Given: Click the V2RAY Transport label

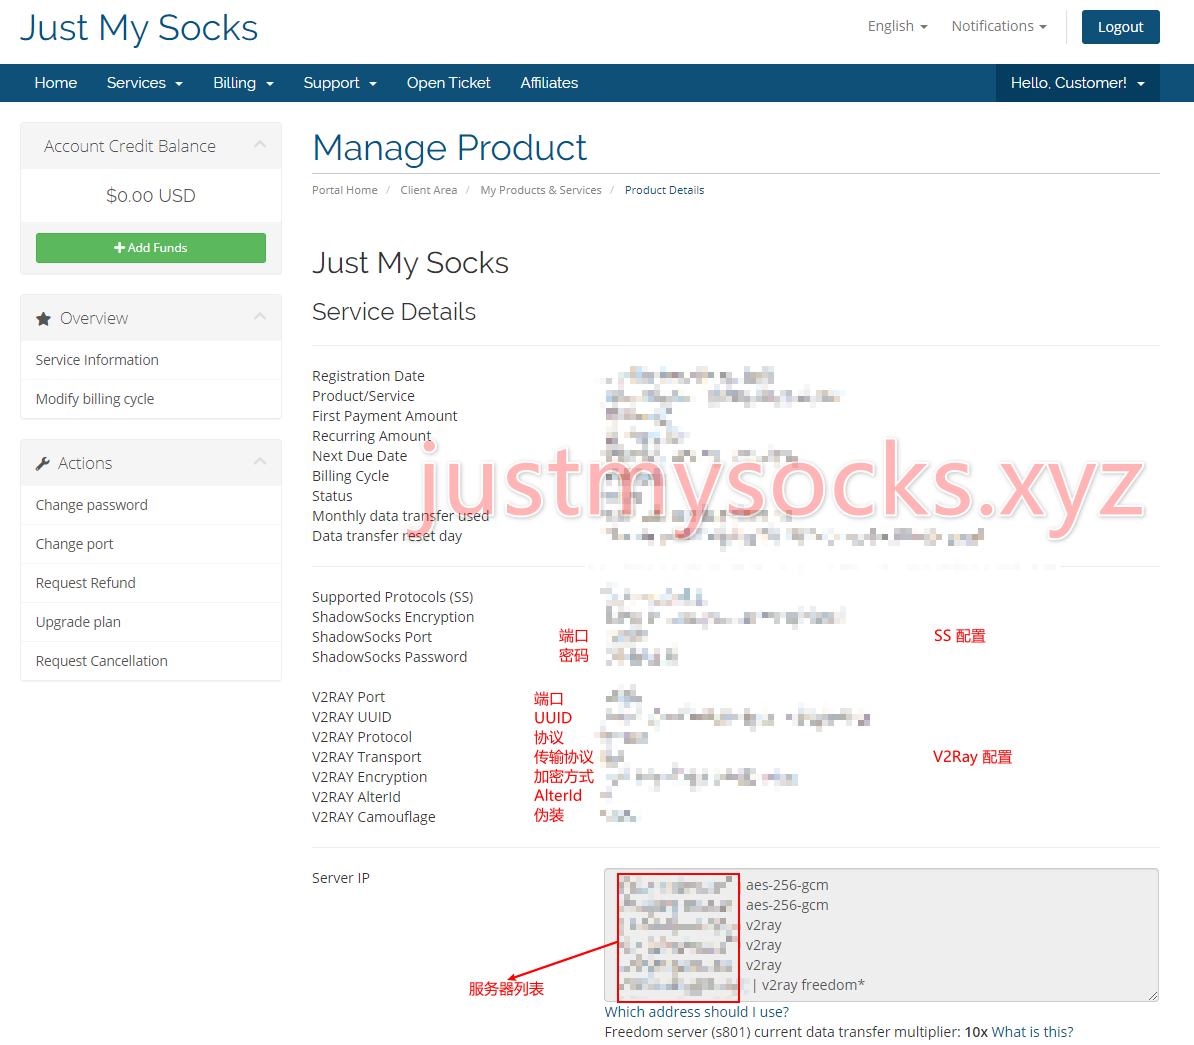Looking at the screenshot, I should [366, 756].
